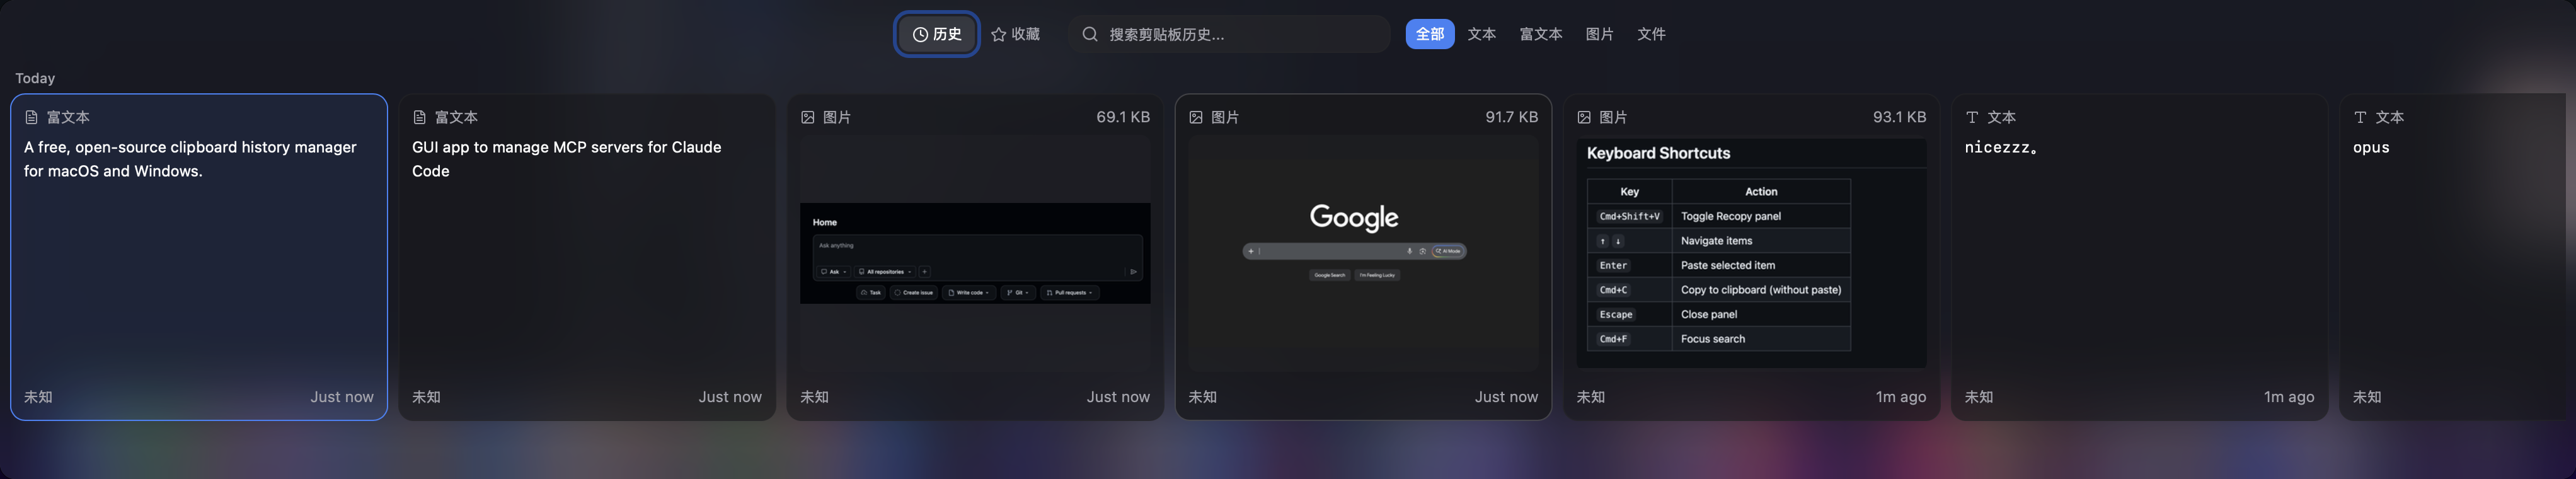Open the Google screenshot thumbnail

click(x=1363, y=253)
